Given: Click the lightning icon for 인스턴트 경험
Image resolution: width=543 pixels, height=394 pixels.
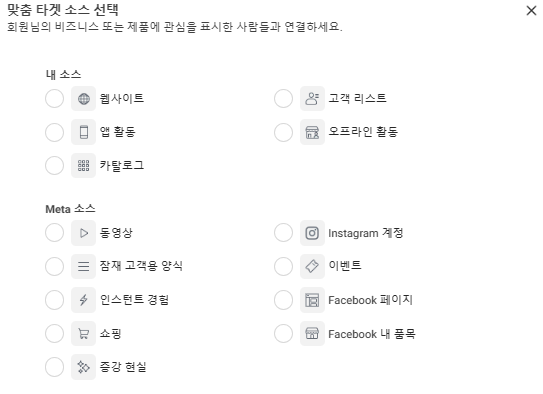Looking at the screenshot, I should click(83, 300).
